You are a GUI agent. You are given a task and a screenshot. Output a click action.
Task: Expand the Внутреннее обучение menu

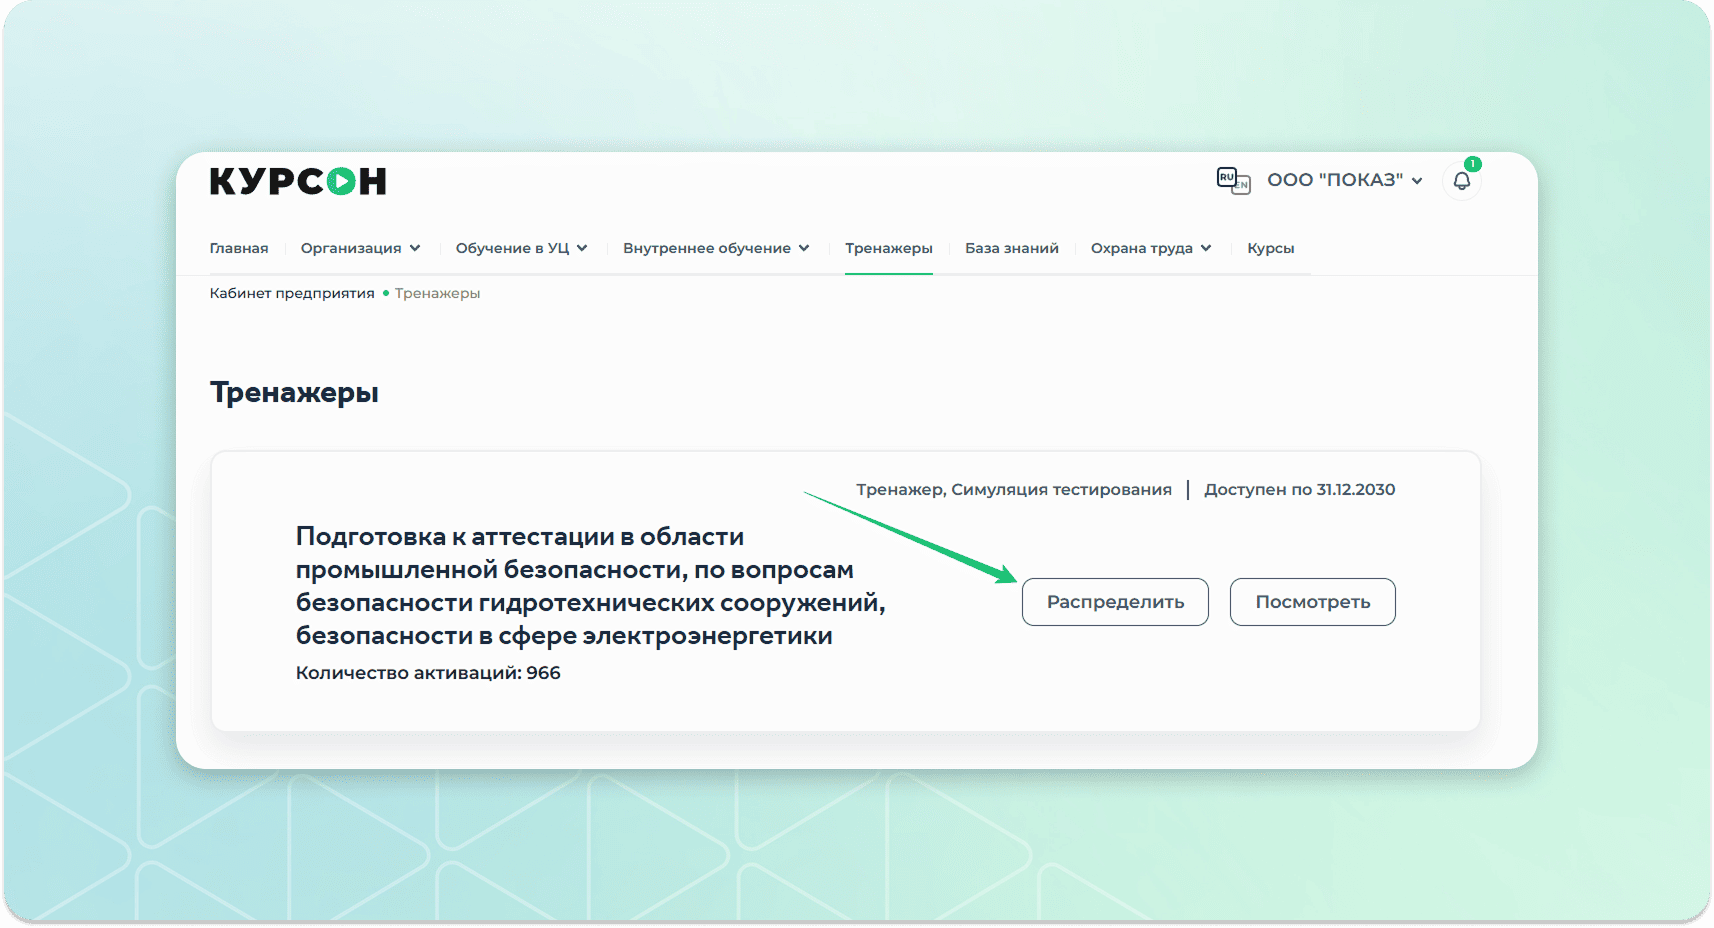click(715, 248)
